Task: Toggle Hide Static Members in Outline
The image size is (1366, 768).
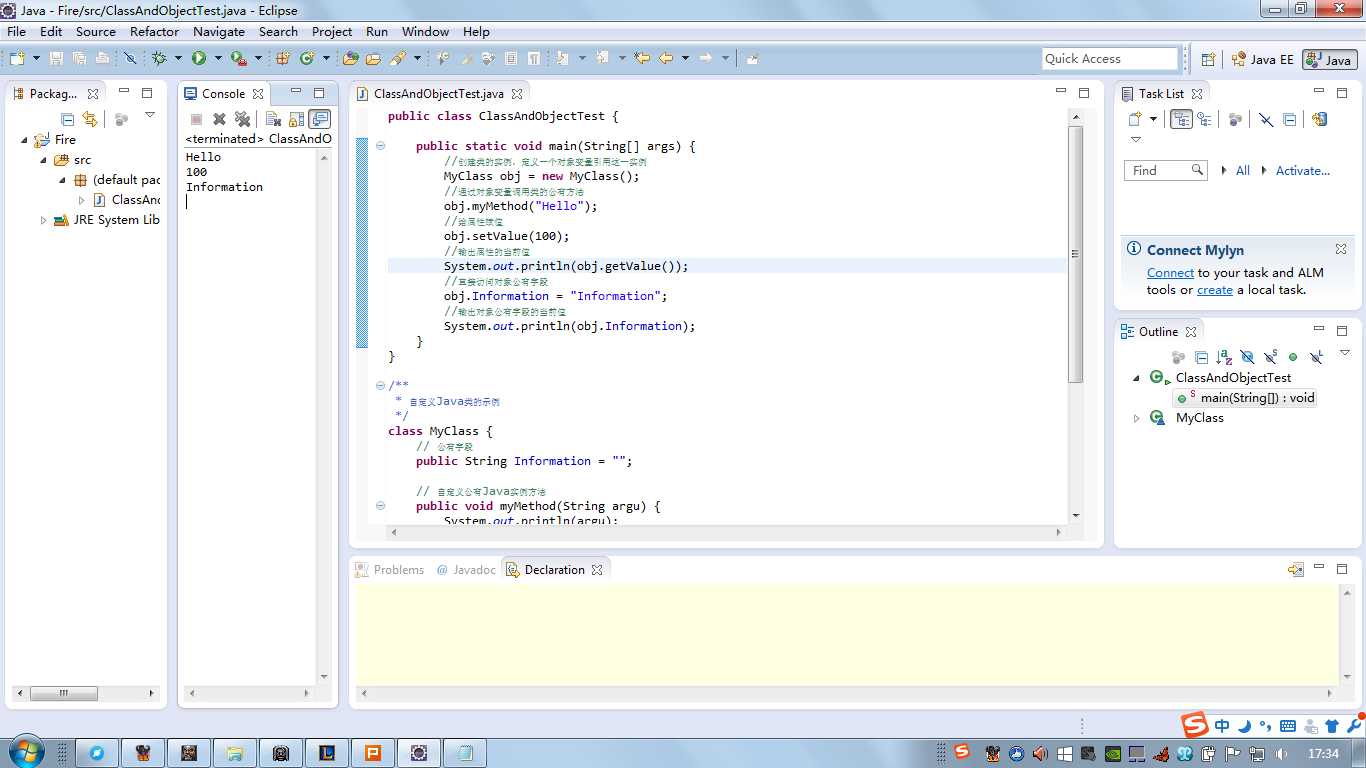Action: pyautogui.click(x=1270, y=357)
